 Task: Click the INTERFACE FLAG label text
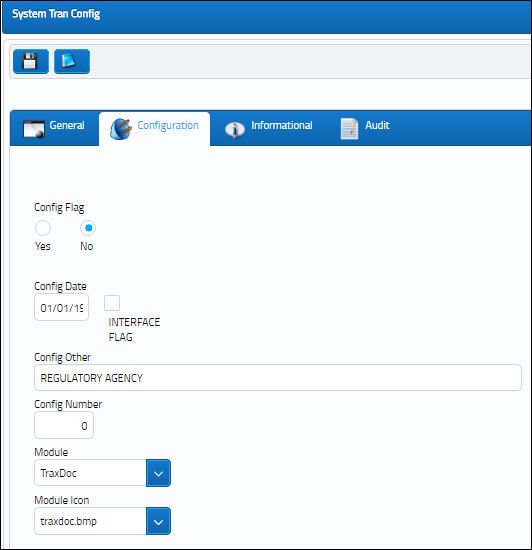pos(134,329)
